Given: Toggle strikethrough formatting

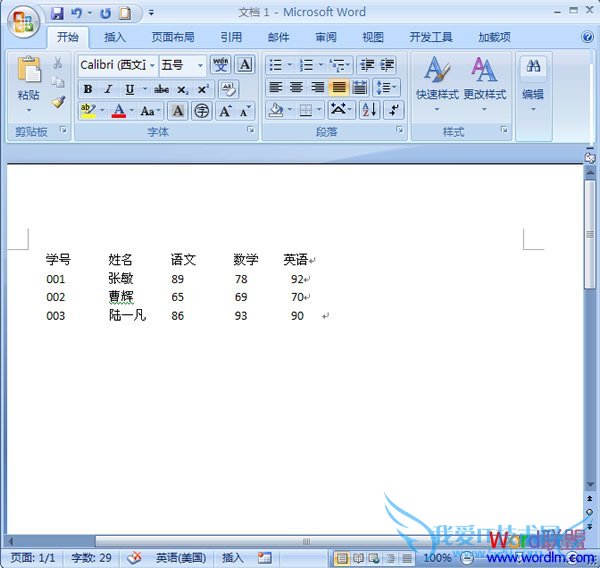Looking at the screenshot, I should (x=161, y=90).
